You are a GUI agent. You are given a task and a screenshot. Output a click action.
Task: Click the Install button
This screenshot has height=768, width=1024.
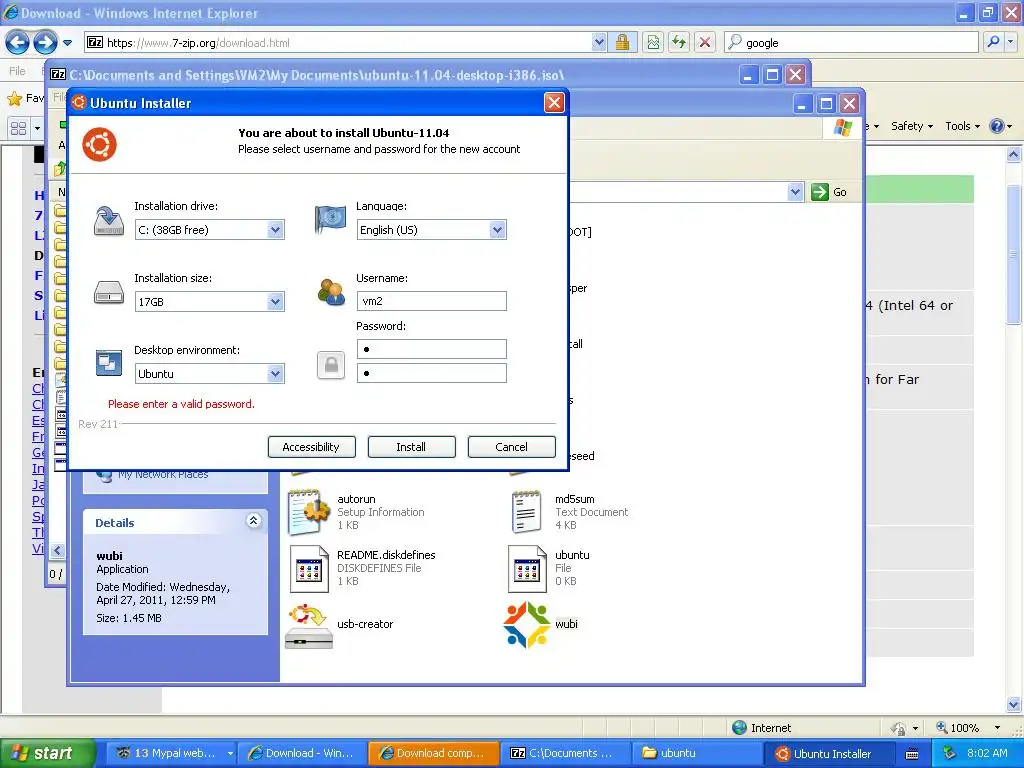[411, 447]
